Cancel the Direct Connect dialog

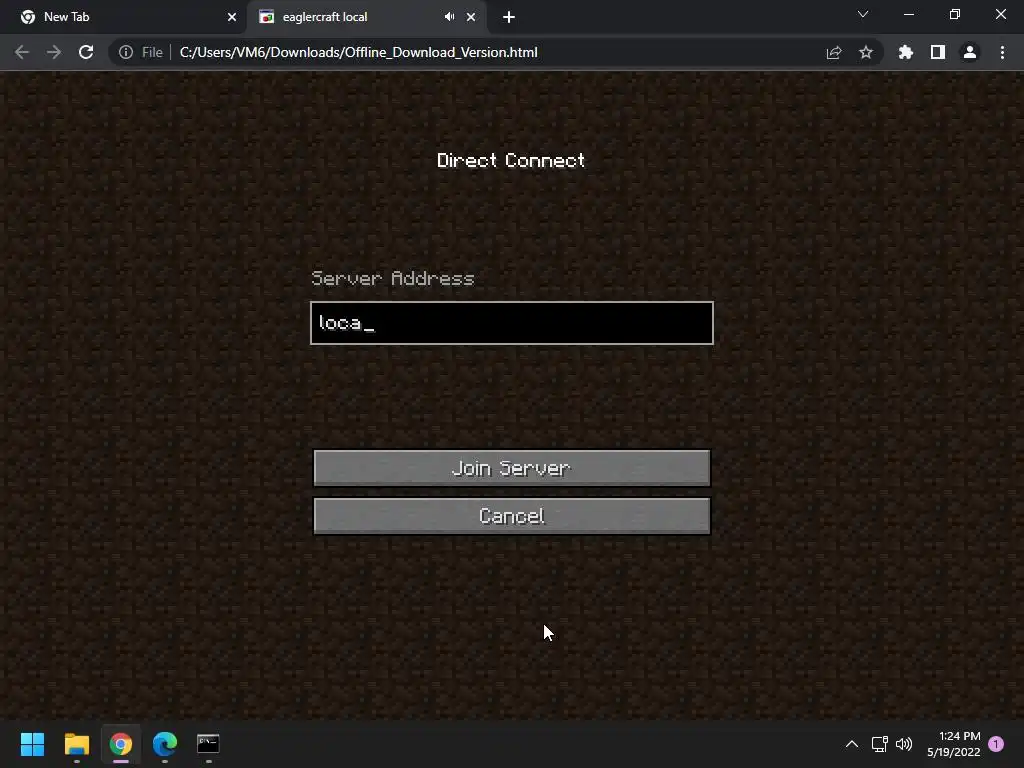point(511,516)
